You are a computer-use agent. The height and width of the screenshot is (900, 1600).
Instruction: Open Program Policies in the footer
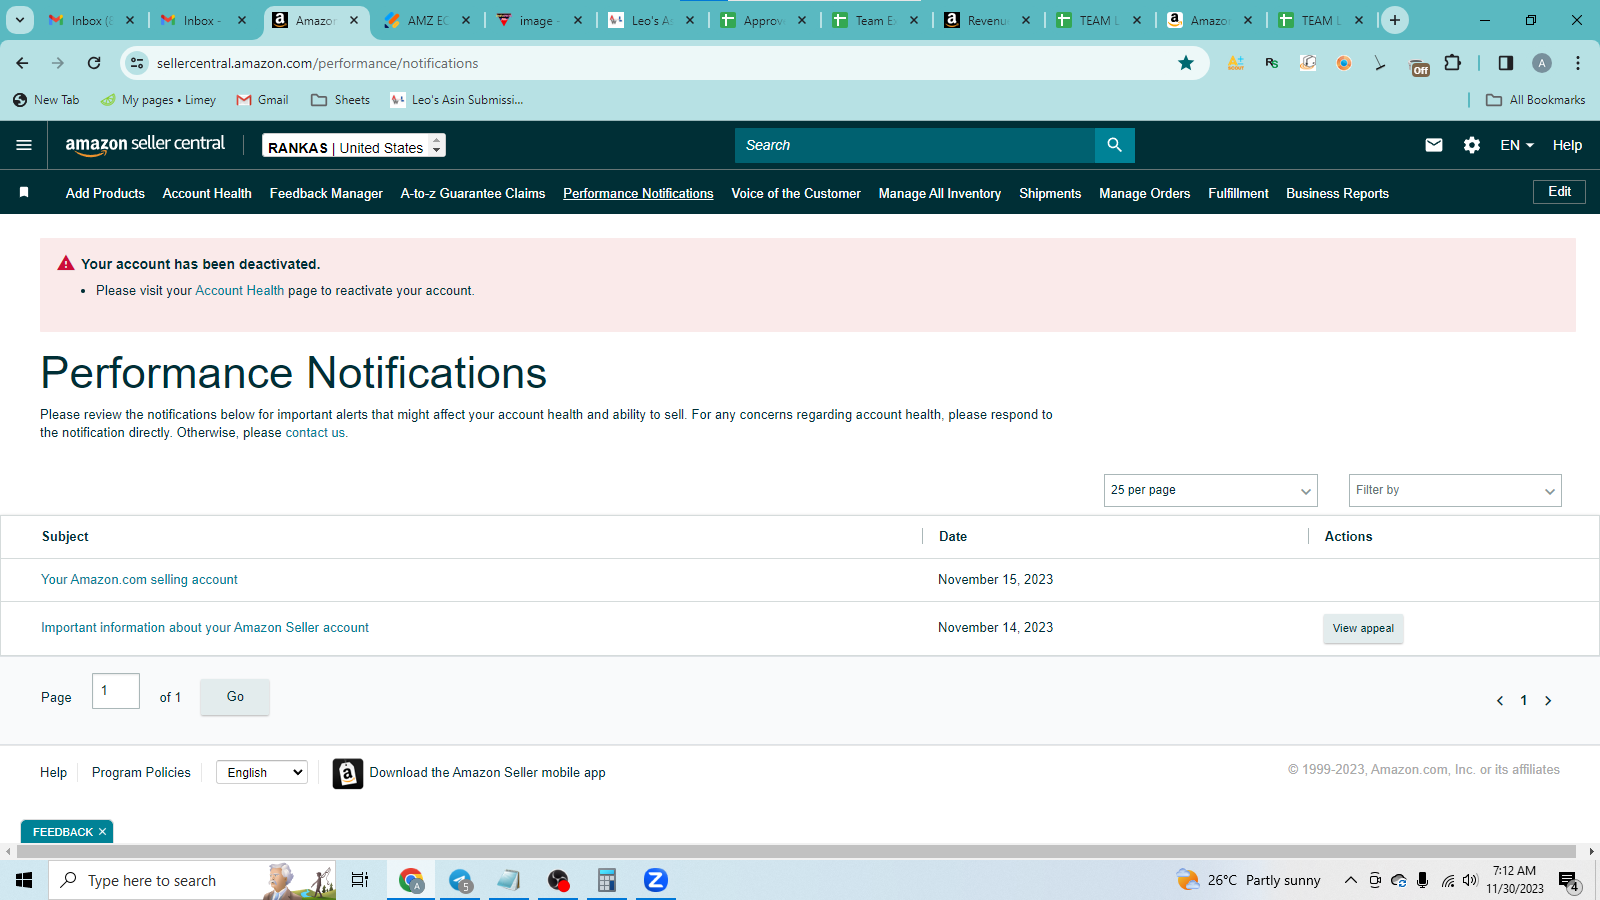coord(141,772)
